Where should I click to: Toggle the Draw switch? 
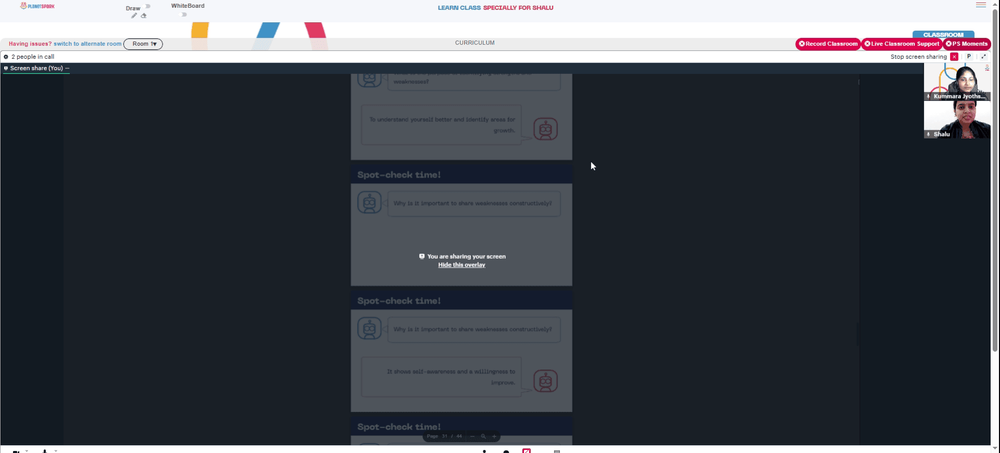point(148,6)
